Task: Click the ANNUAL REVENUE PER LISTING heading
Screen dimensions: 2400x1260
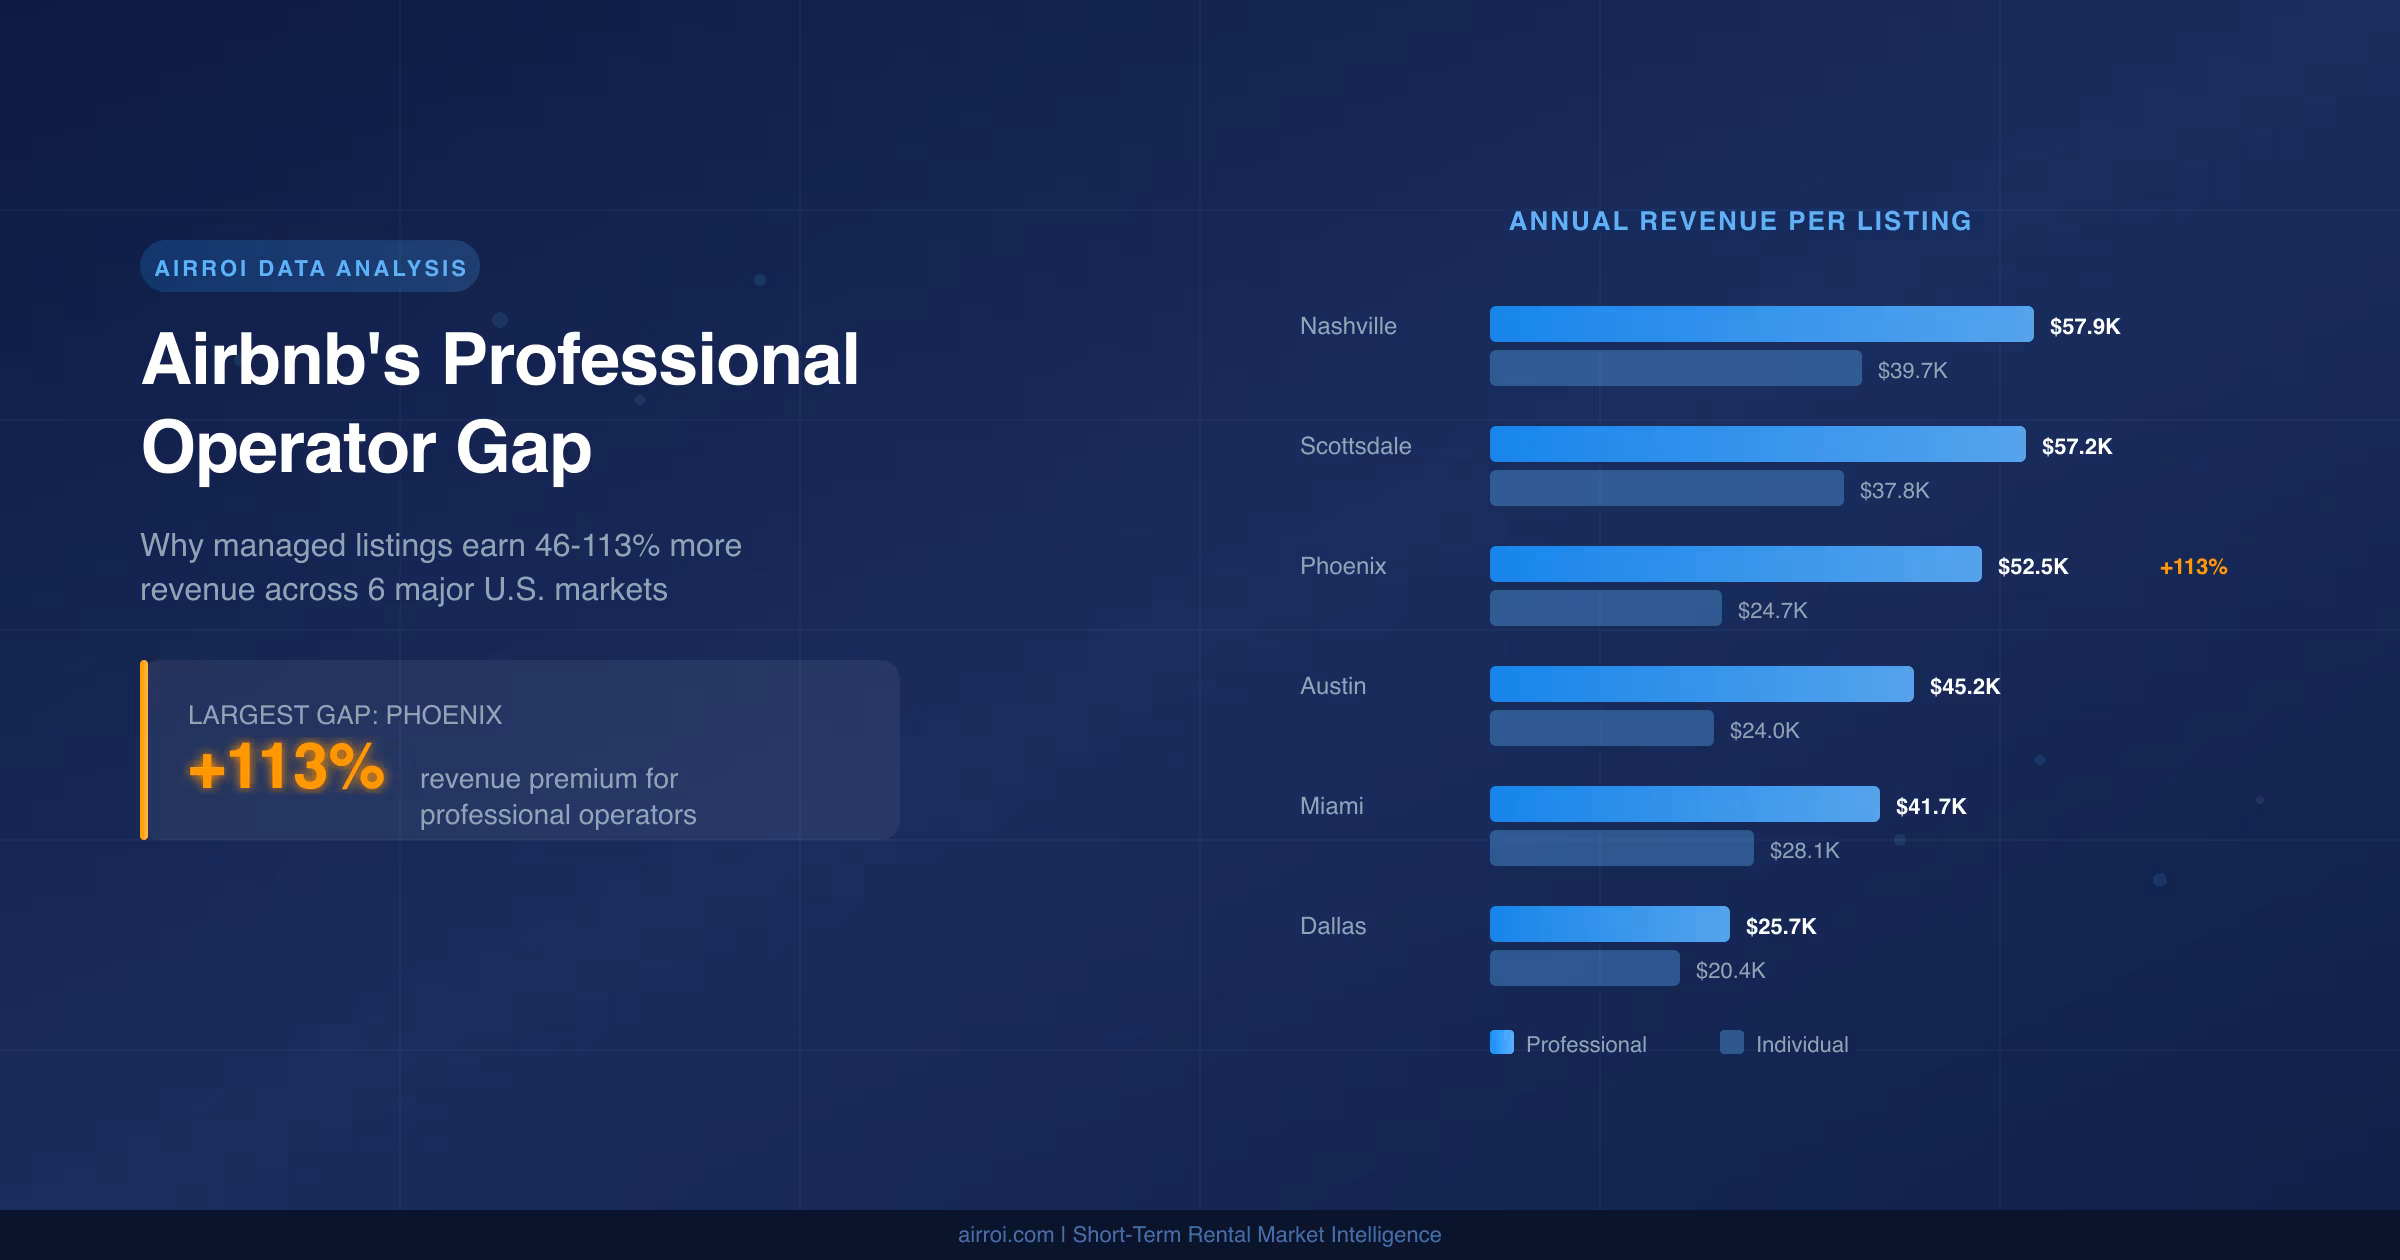Action: pyautogui.click(x=1740, y=221)
